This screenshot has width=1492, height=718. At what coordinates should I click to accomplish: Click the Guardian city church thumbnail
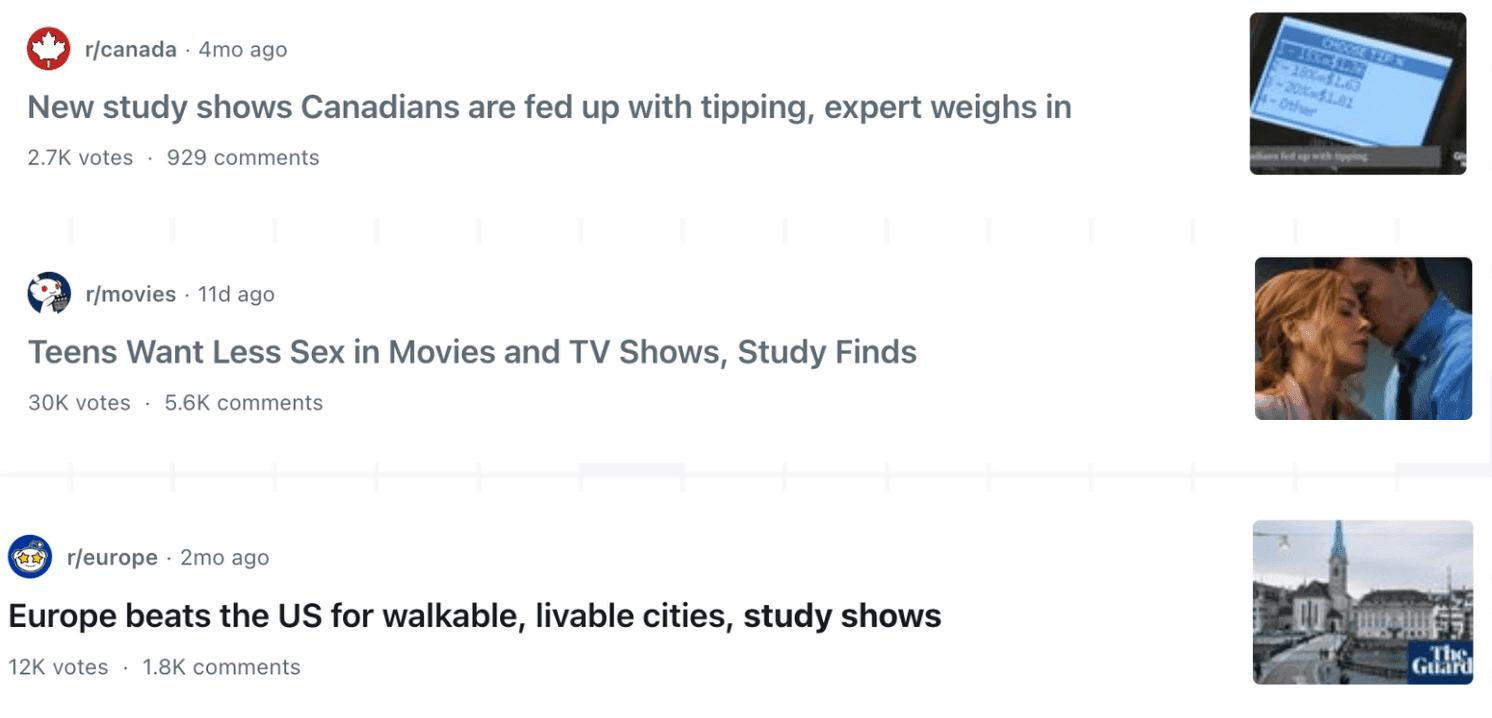(1362, 602)
